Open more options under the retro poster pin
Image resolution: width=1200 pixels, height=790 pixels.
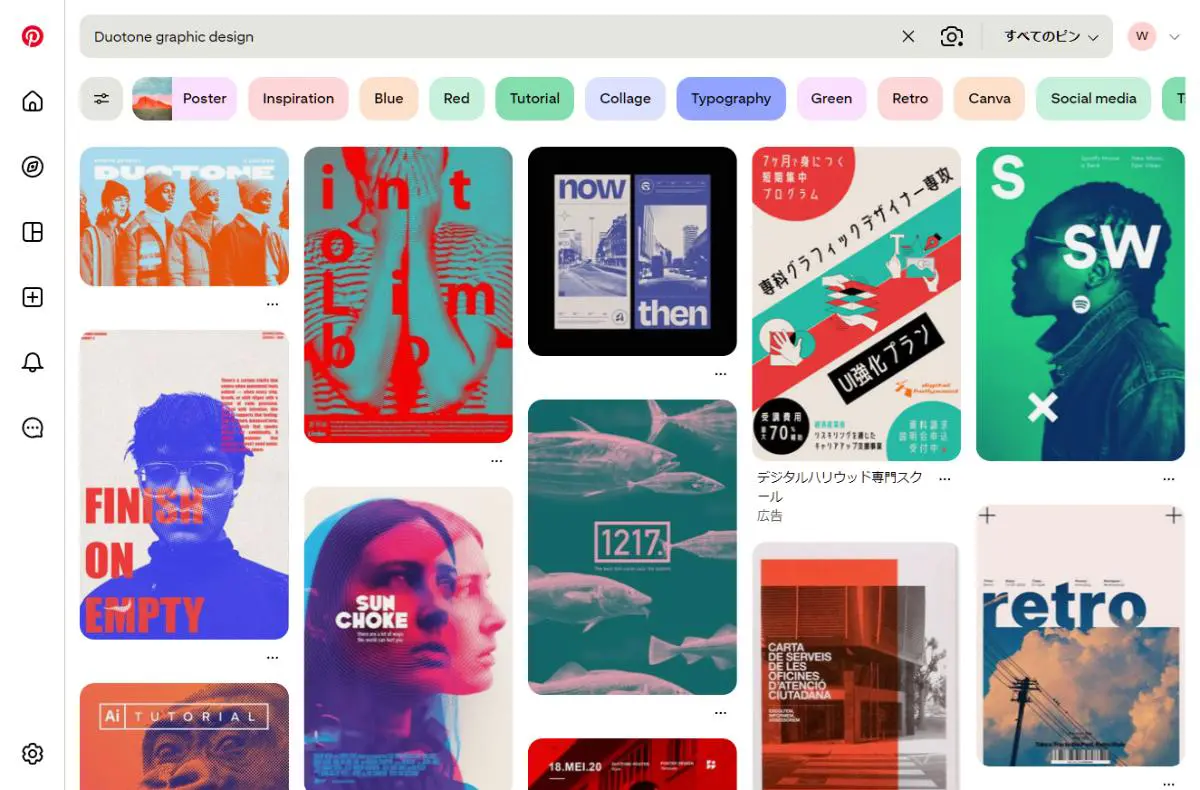pyautogui.click(x=1169, y=785)
